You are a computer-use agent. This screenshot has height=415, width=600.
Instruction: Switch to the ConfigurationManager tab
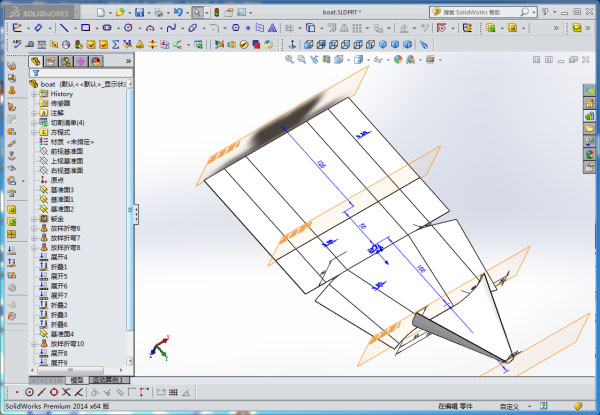[x=66, y=61]
